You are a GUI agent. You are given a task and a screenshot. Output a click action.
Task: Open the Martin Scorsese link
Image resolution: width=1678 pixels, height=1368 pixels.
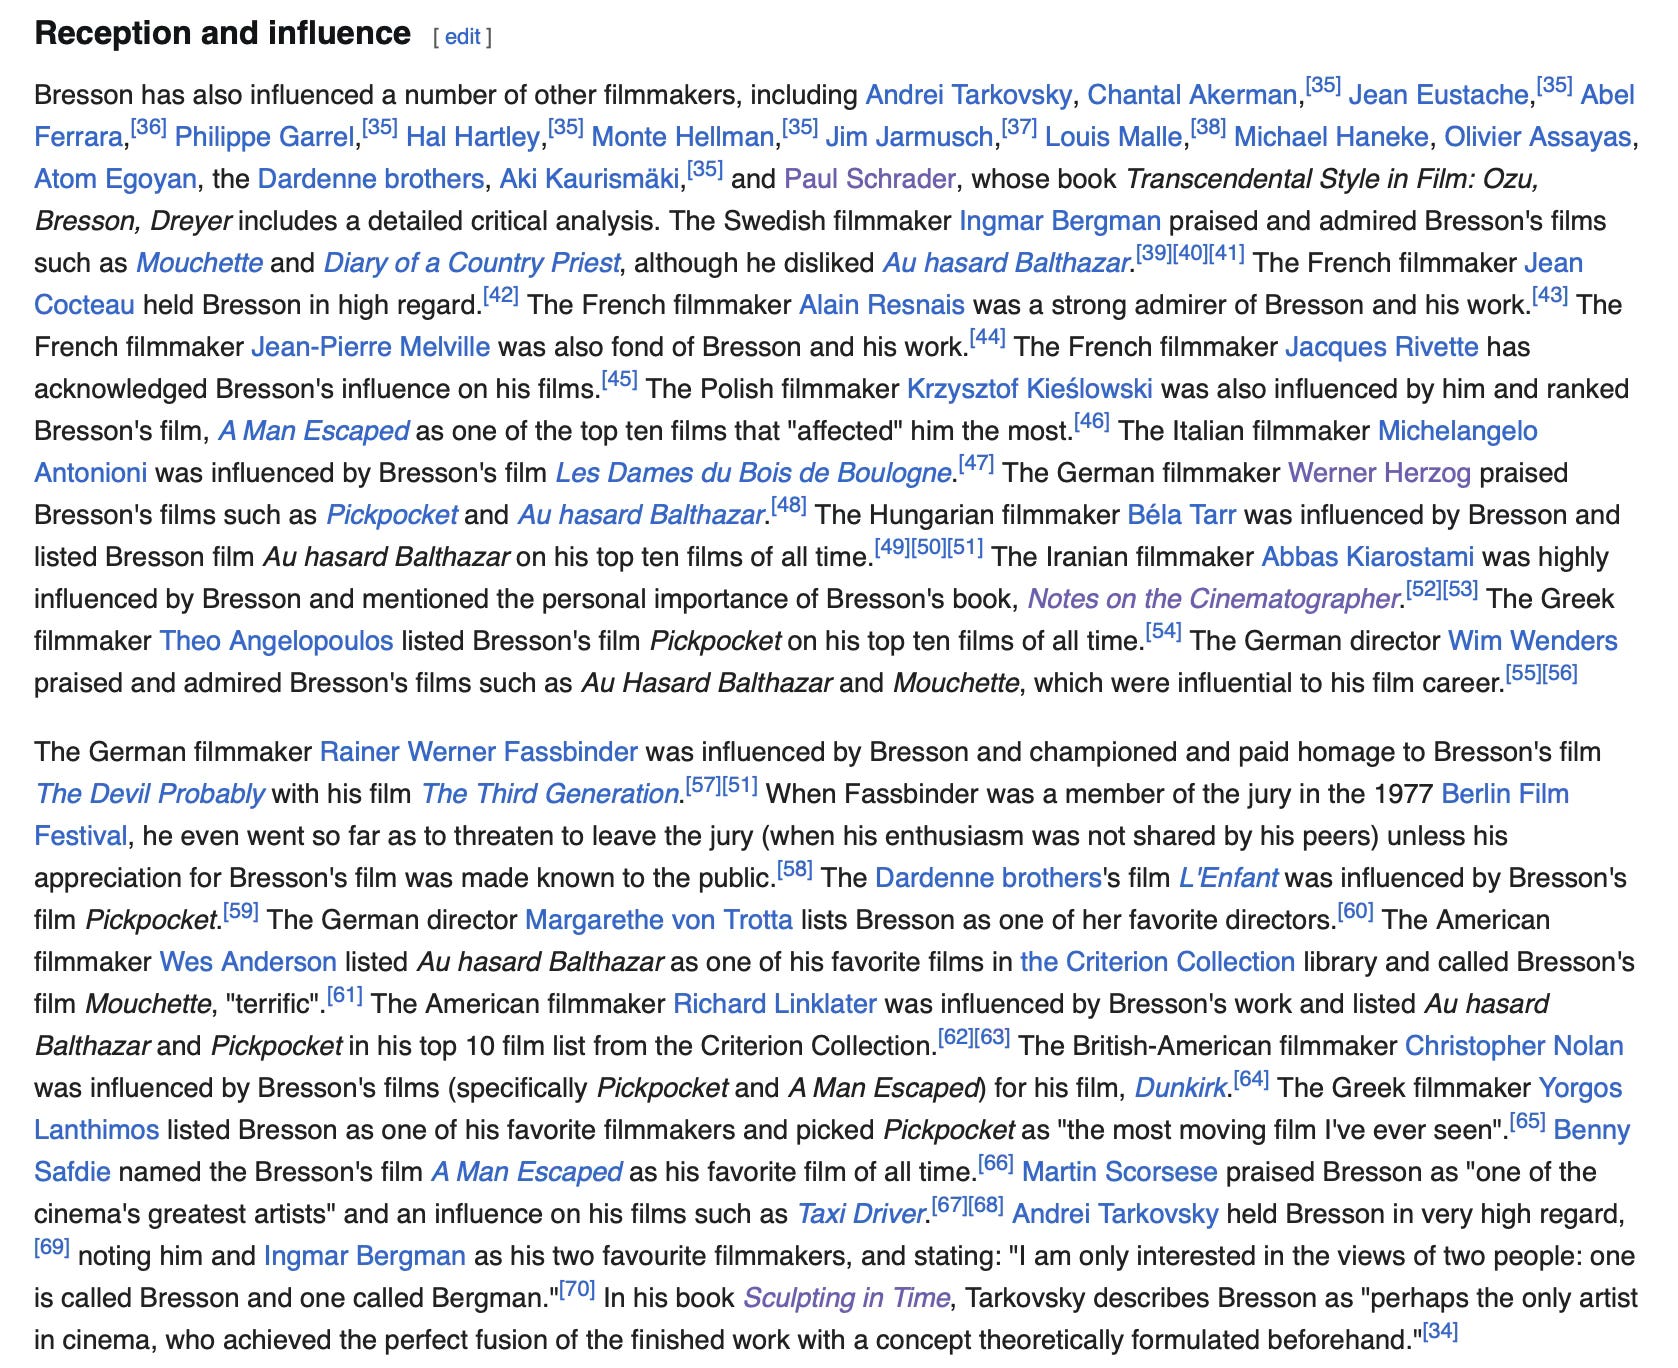[x=1120, y=1172]
